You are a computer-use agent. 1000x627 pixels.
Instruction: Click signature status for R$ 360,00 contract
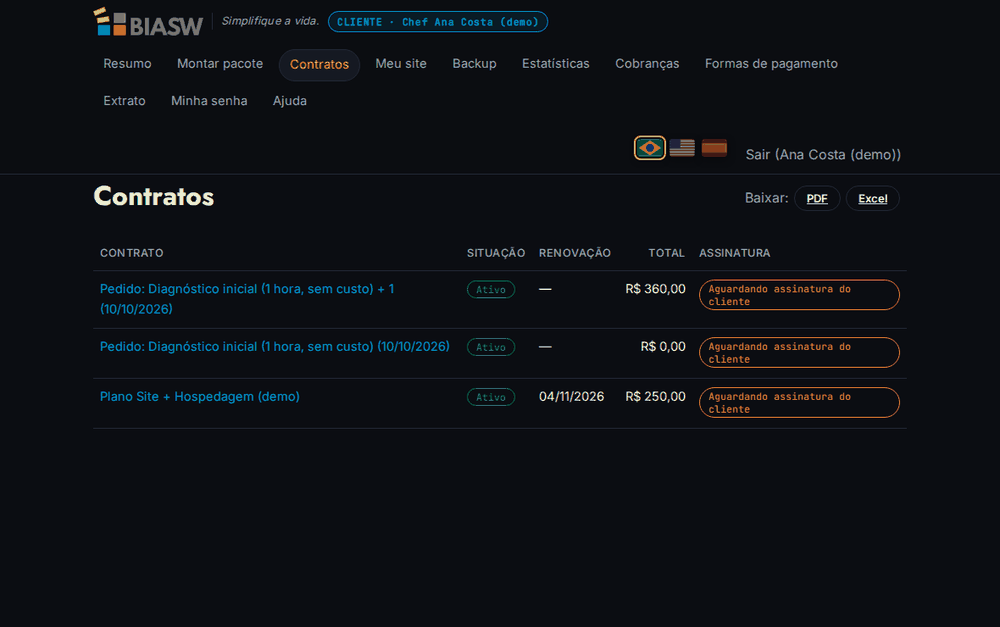[799, 295]
